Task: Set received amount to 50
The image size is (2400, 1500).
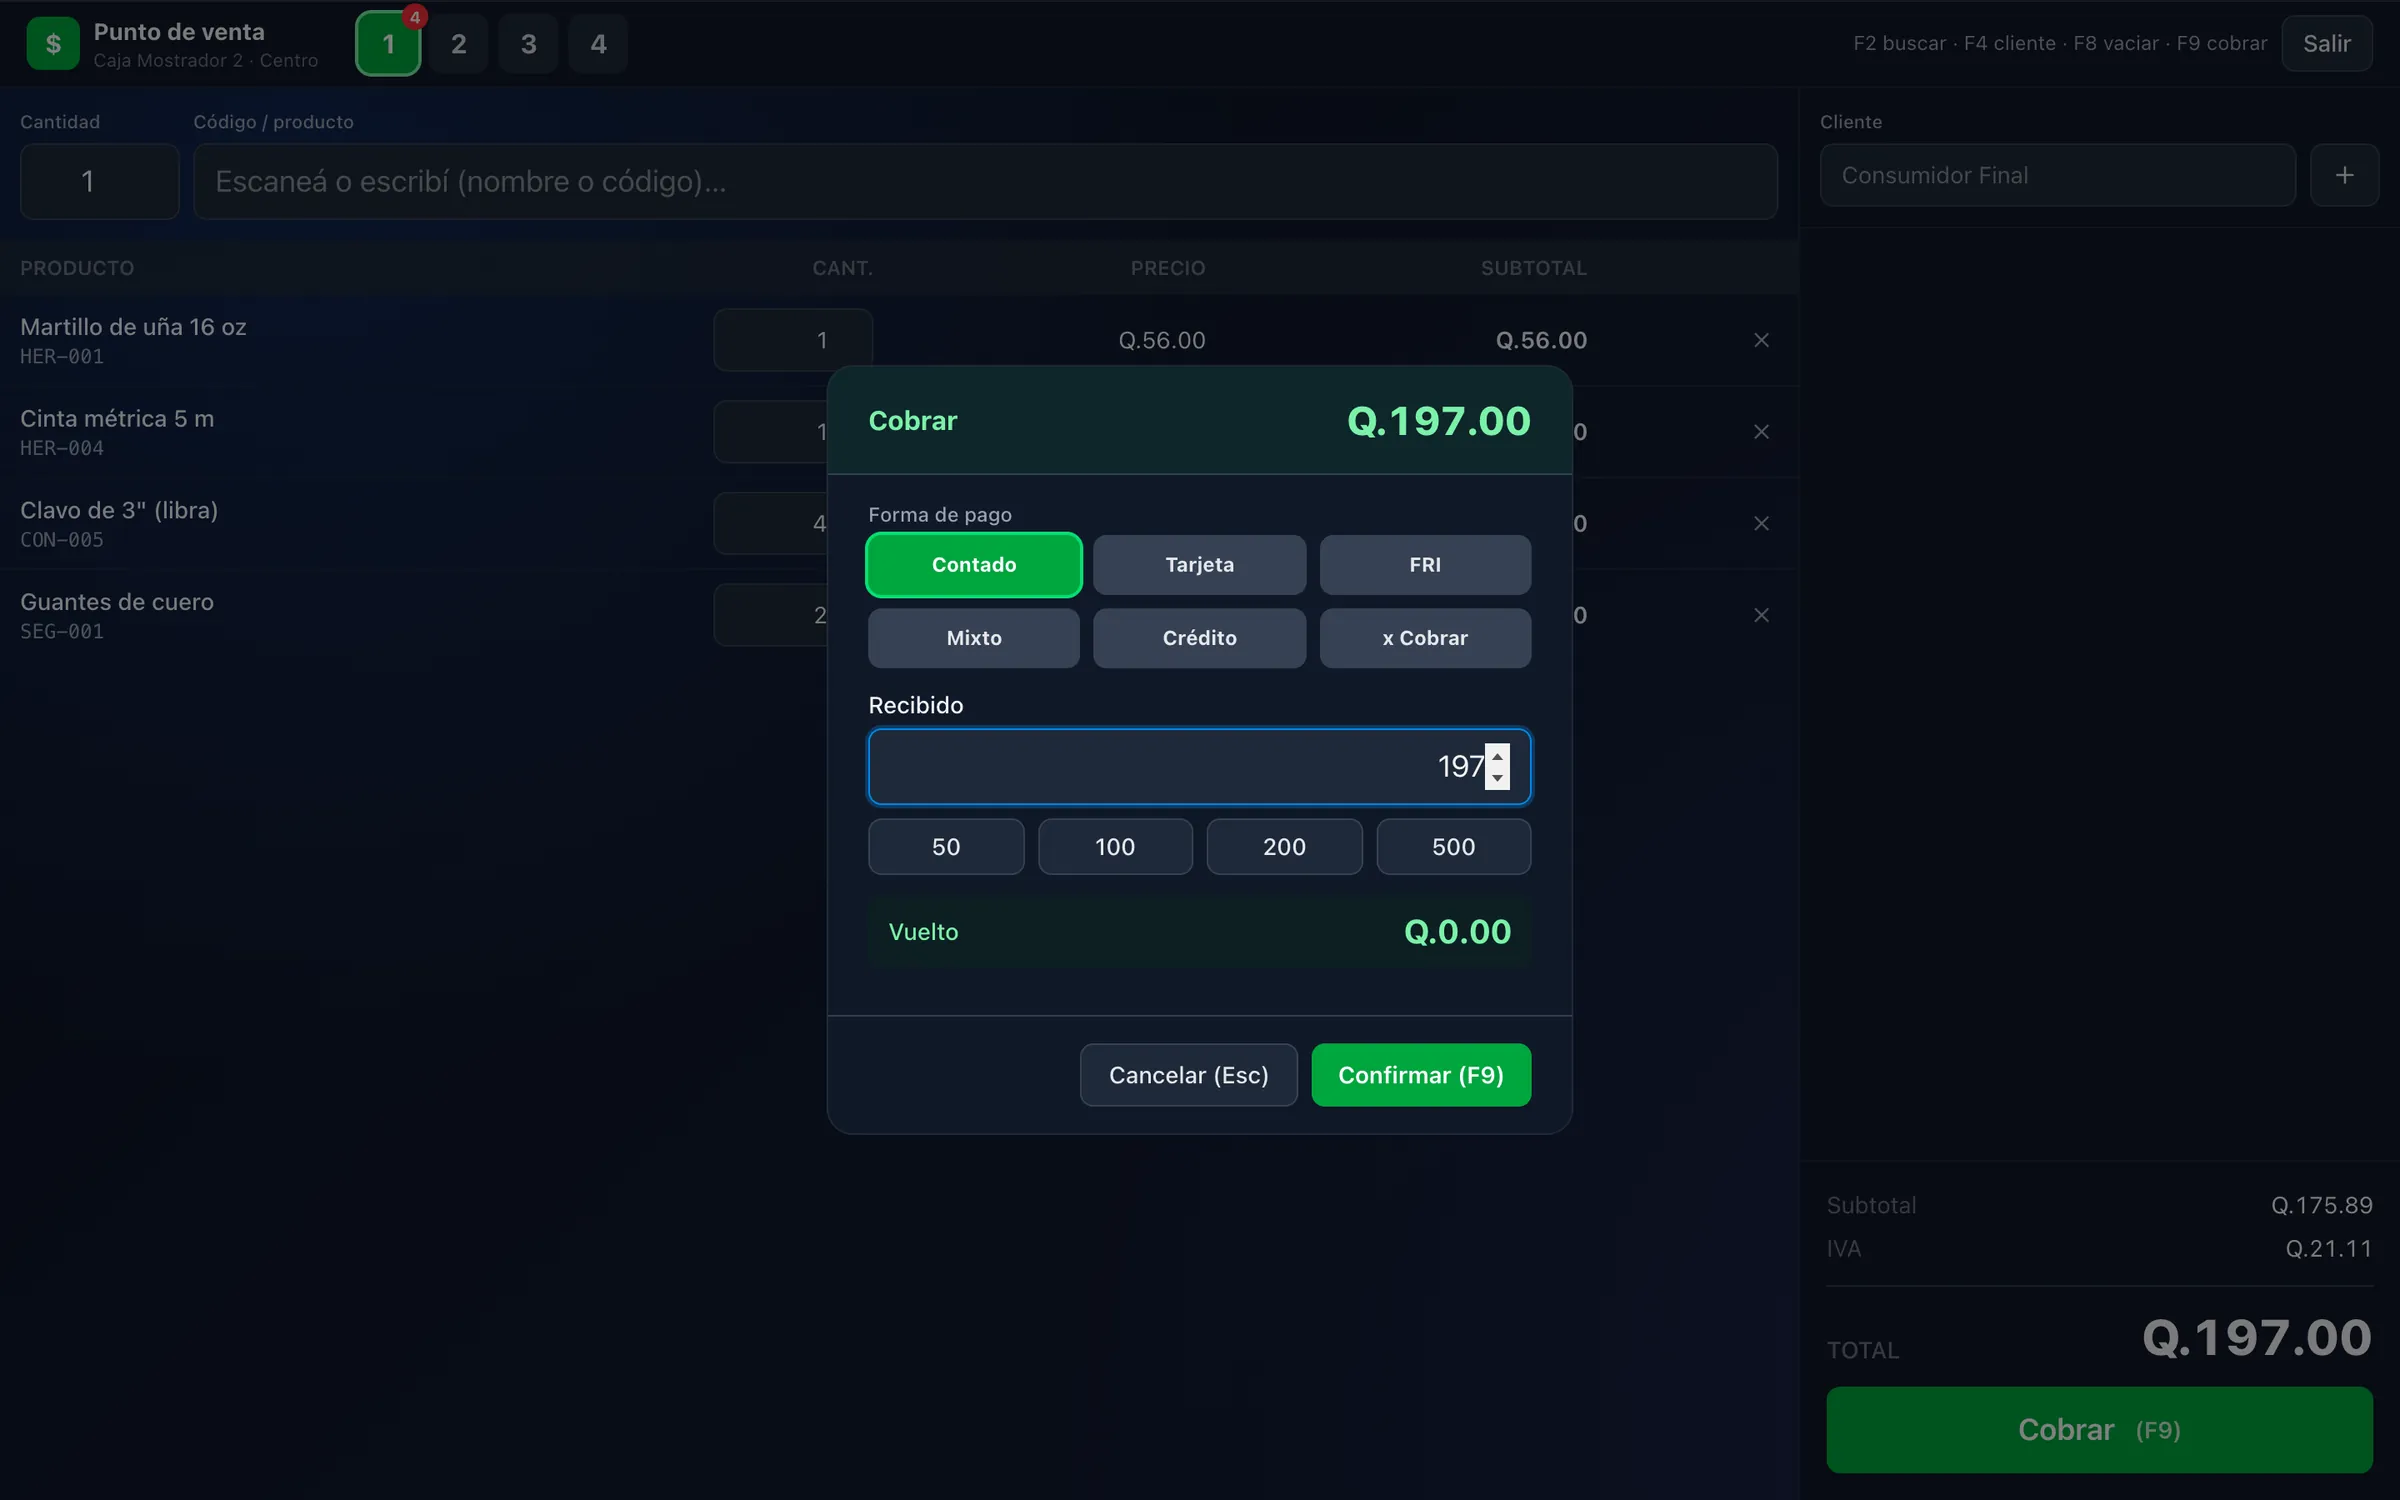Action: (946, 847)
